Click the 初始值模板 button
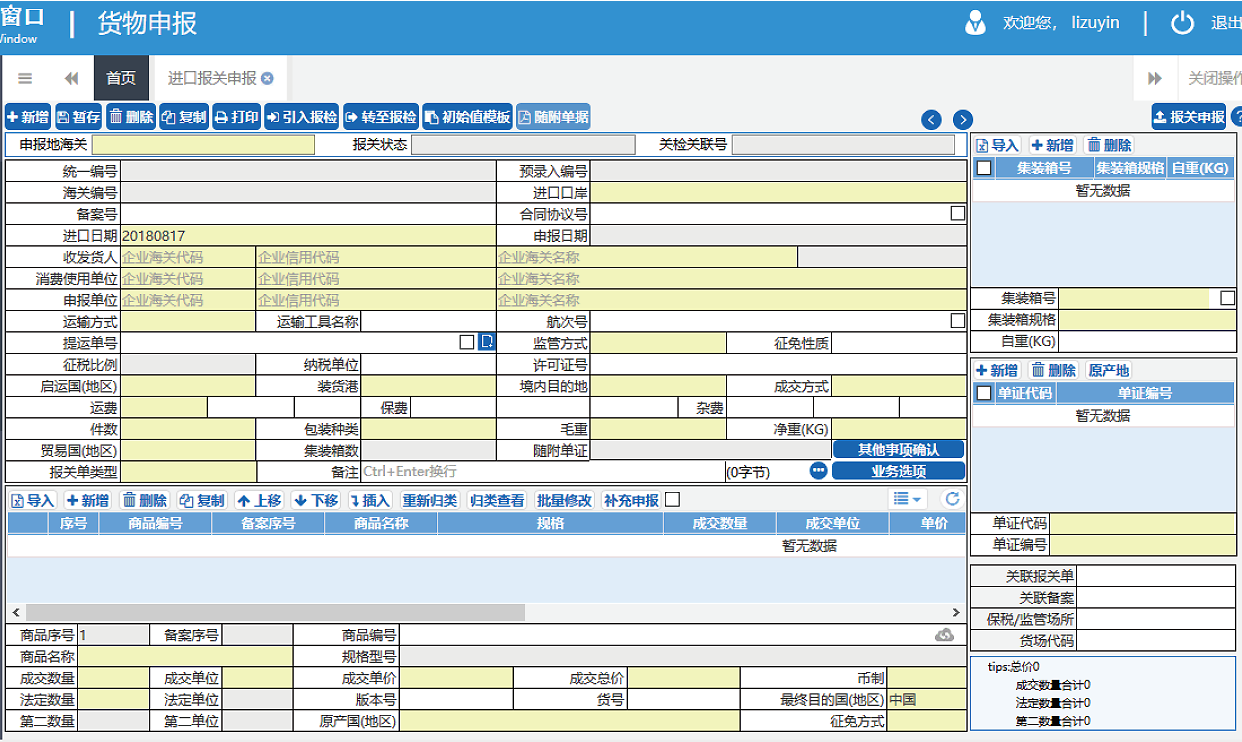 468,117
